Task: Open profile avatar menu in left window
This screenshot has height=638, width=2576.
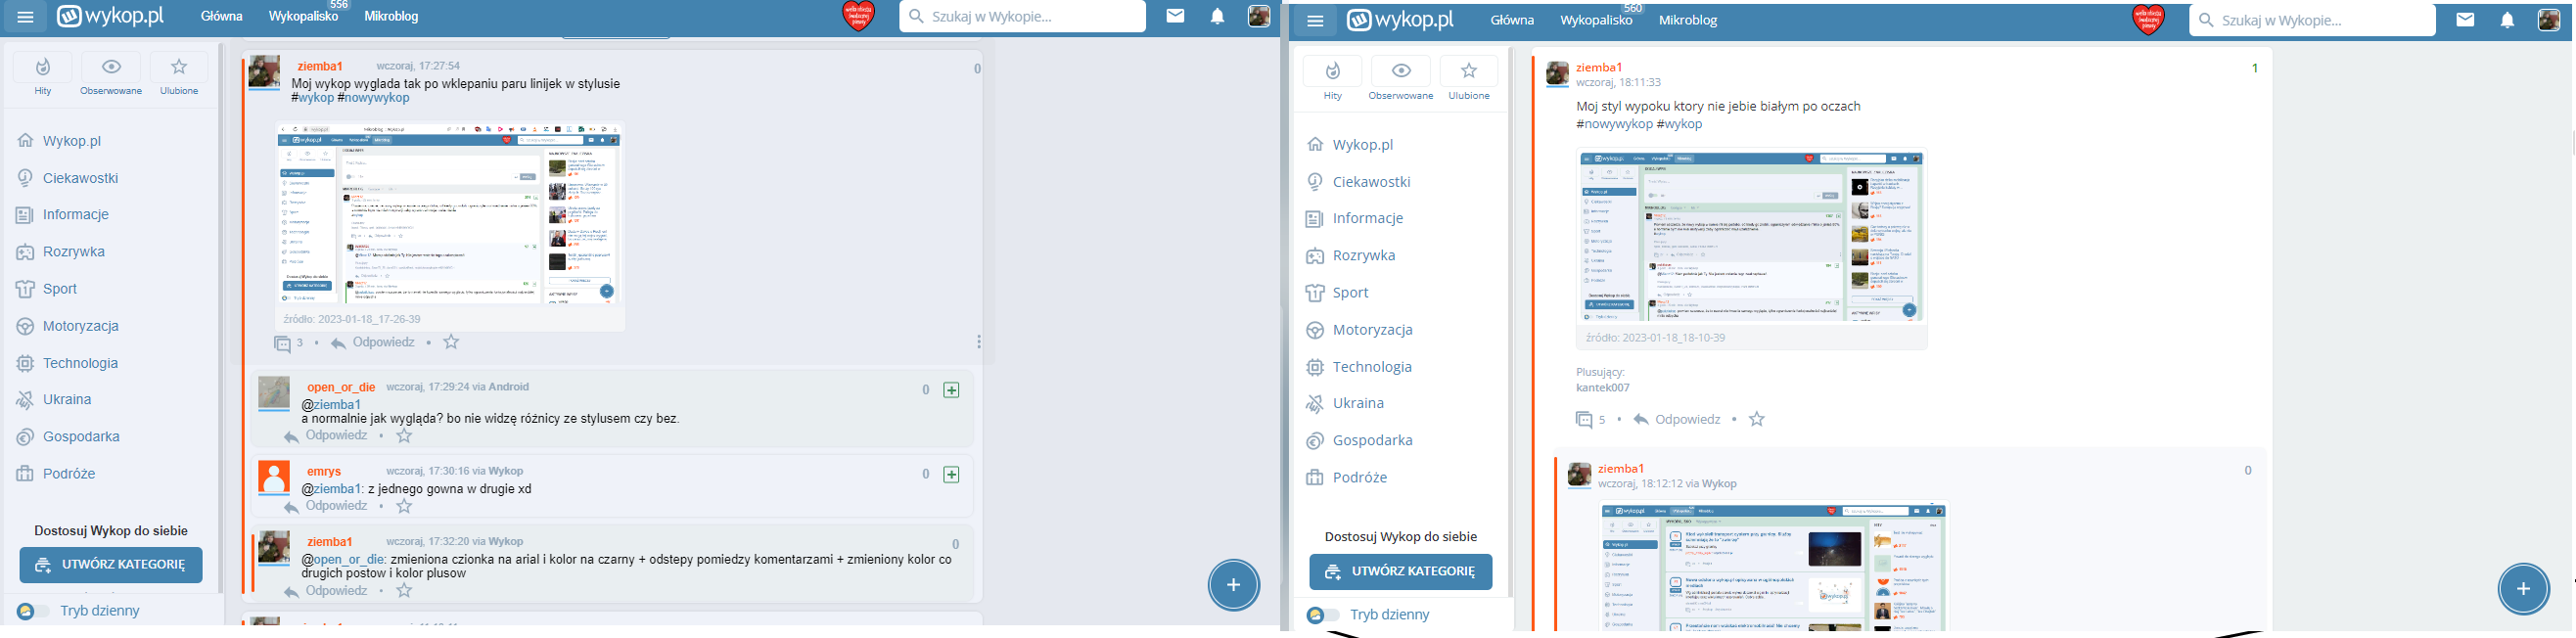Action: (x=1259, y=16)
